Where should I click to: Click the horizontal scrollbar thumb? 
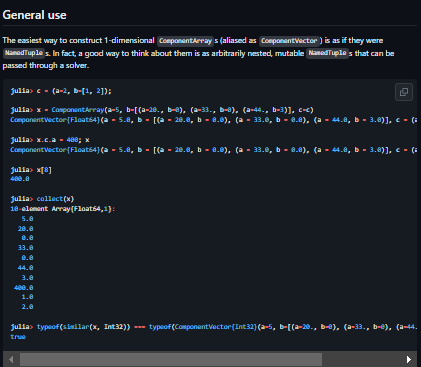point(171,359)
